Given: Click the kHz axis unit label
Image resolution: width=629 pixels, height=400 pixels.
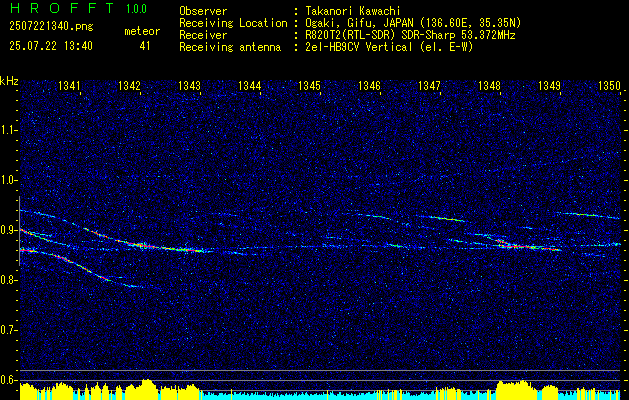Looking at the screenshot, I should [x=9, y=81].
